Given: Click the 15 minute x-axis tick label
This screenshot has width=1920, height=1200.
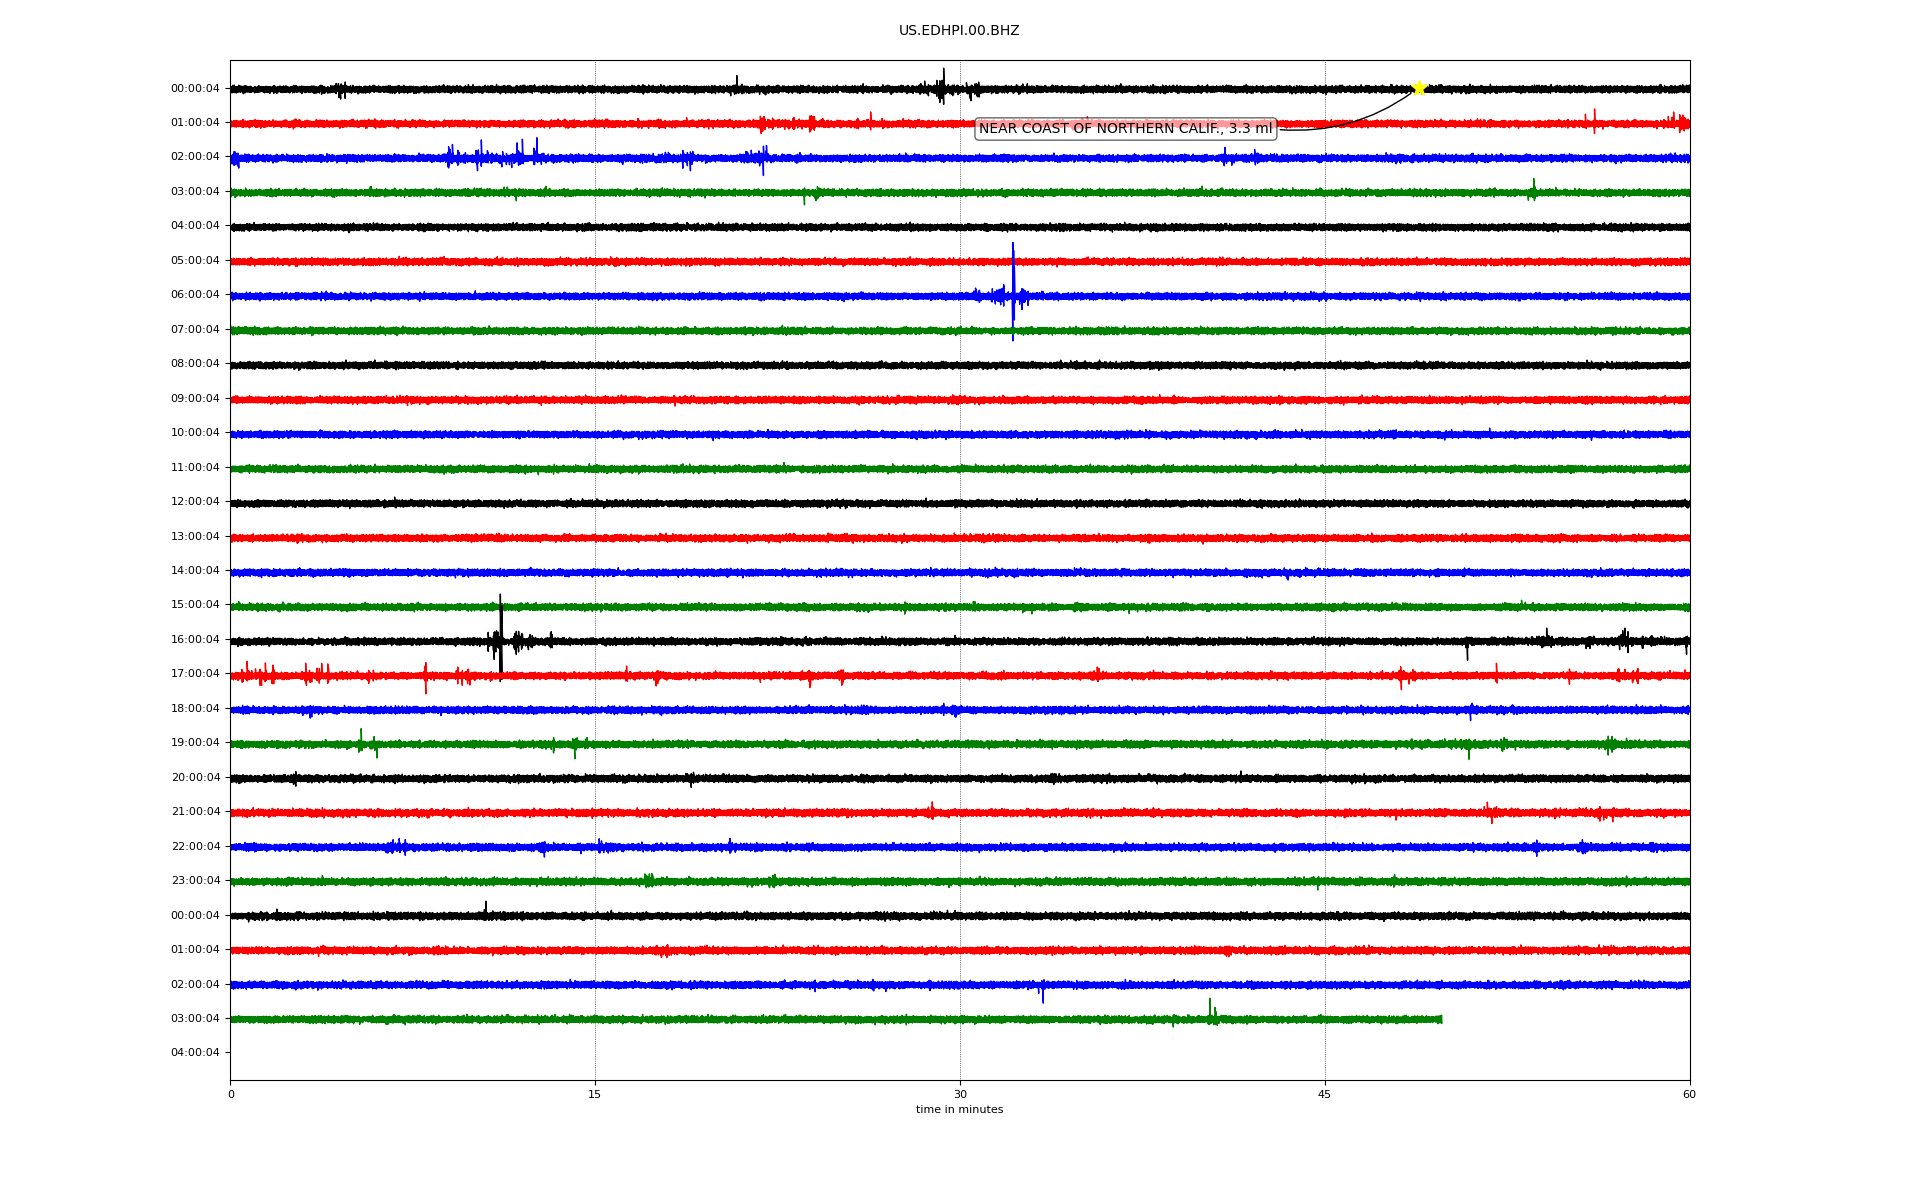Looking at the screenshot, I should coord(595,1094).
